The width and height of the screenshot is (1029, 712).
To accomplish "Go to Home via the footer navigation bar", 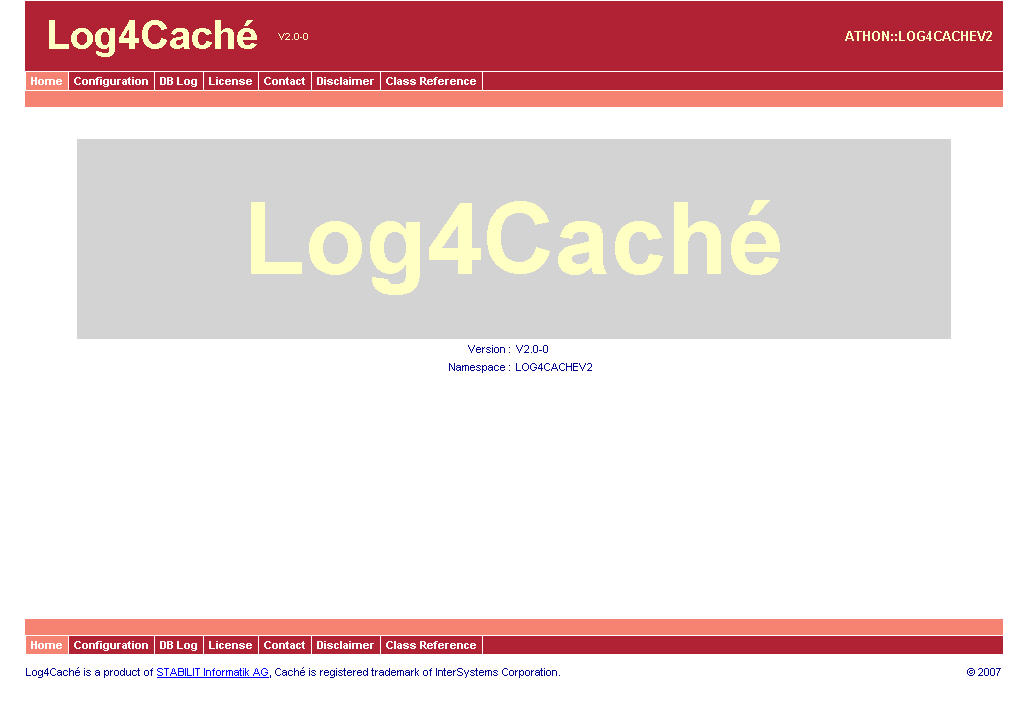I will (46, 645).
